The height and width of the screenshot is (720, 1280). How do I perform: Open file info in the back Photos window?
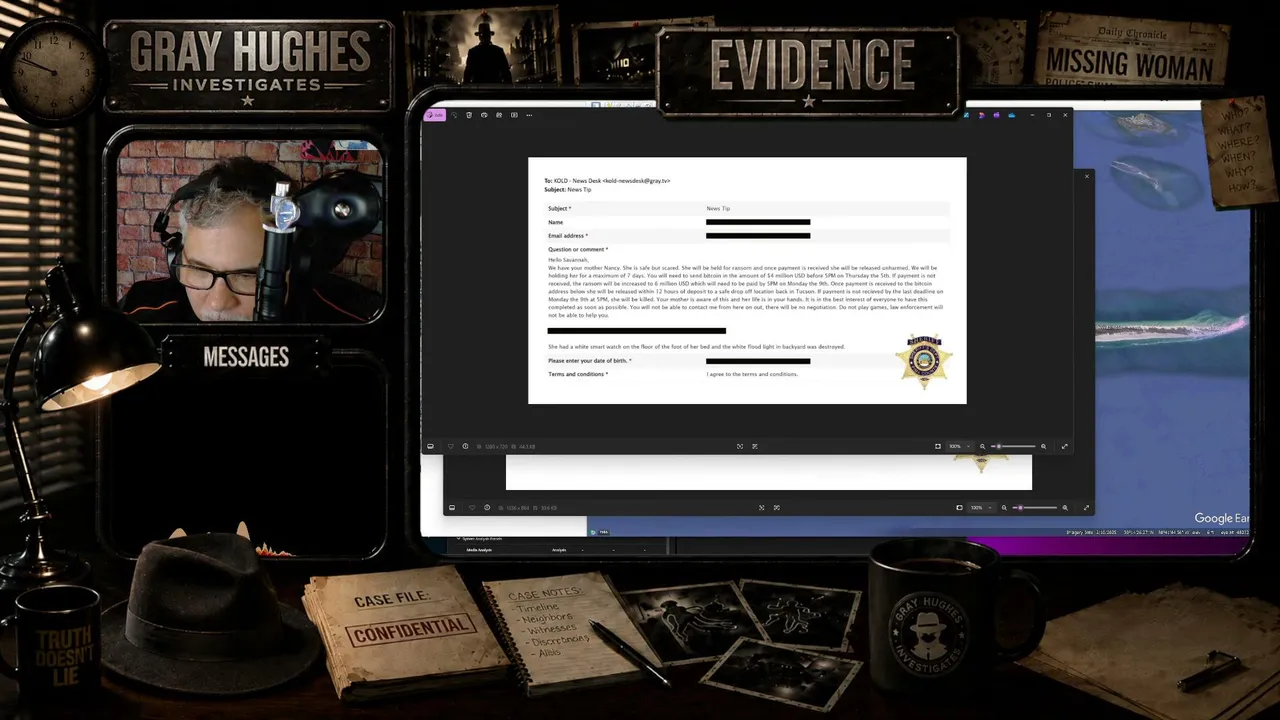coord(487,507)
